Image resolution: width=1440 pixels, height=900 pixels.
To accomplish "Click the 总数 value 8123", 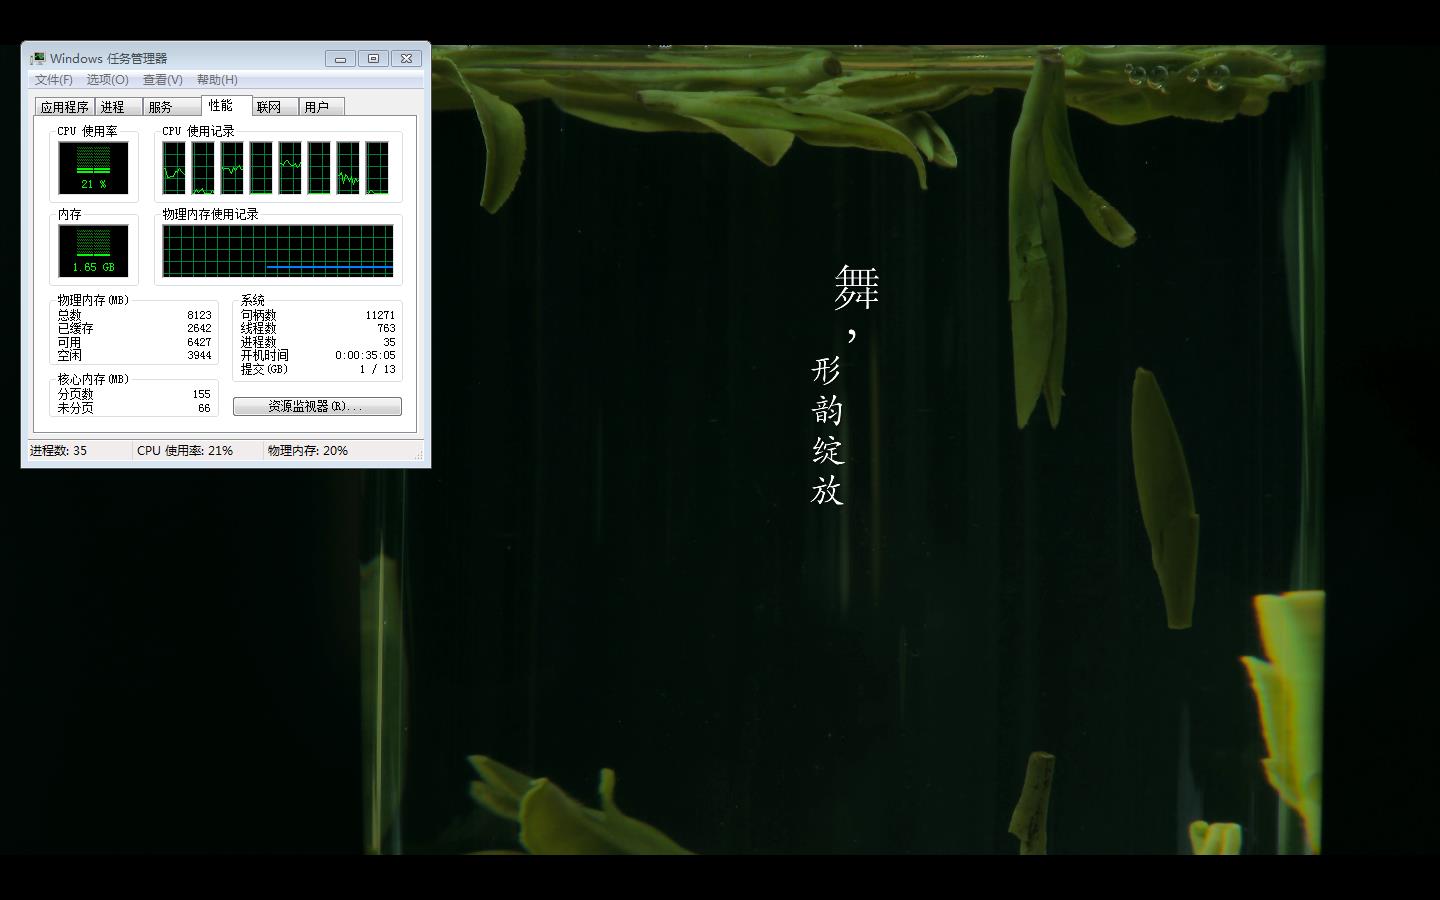I will 199,315.
